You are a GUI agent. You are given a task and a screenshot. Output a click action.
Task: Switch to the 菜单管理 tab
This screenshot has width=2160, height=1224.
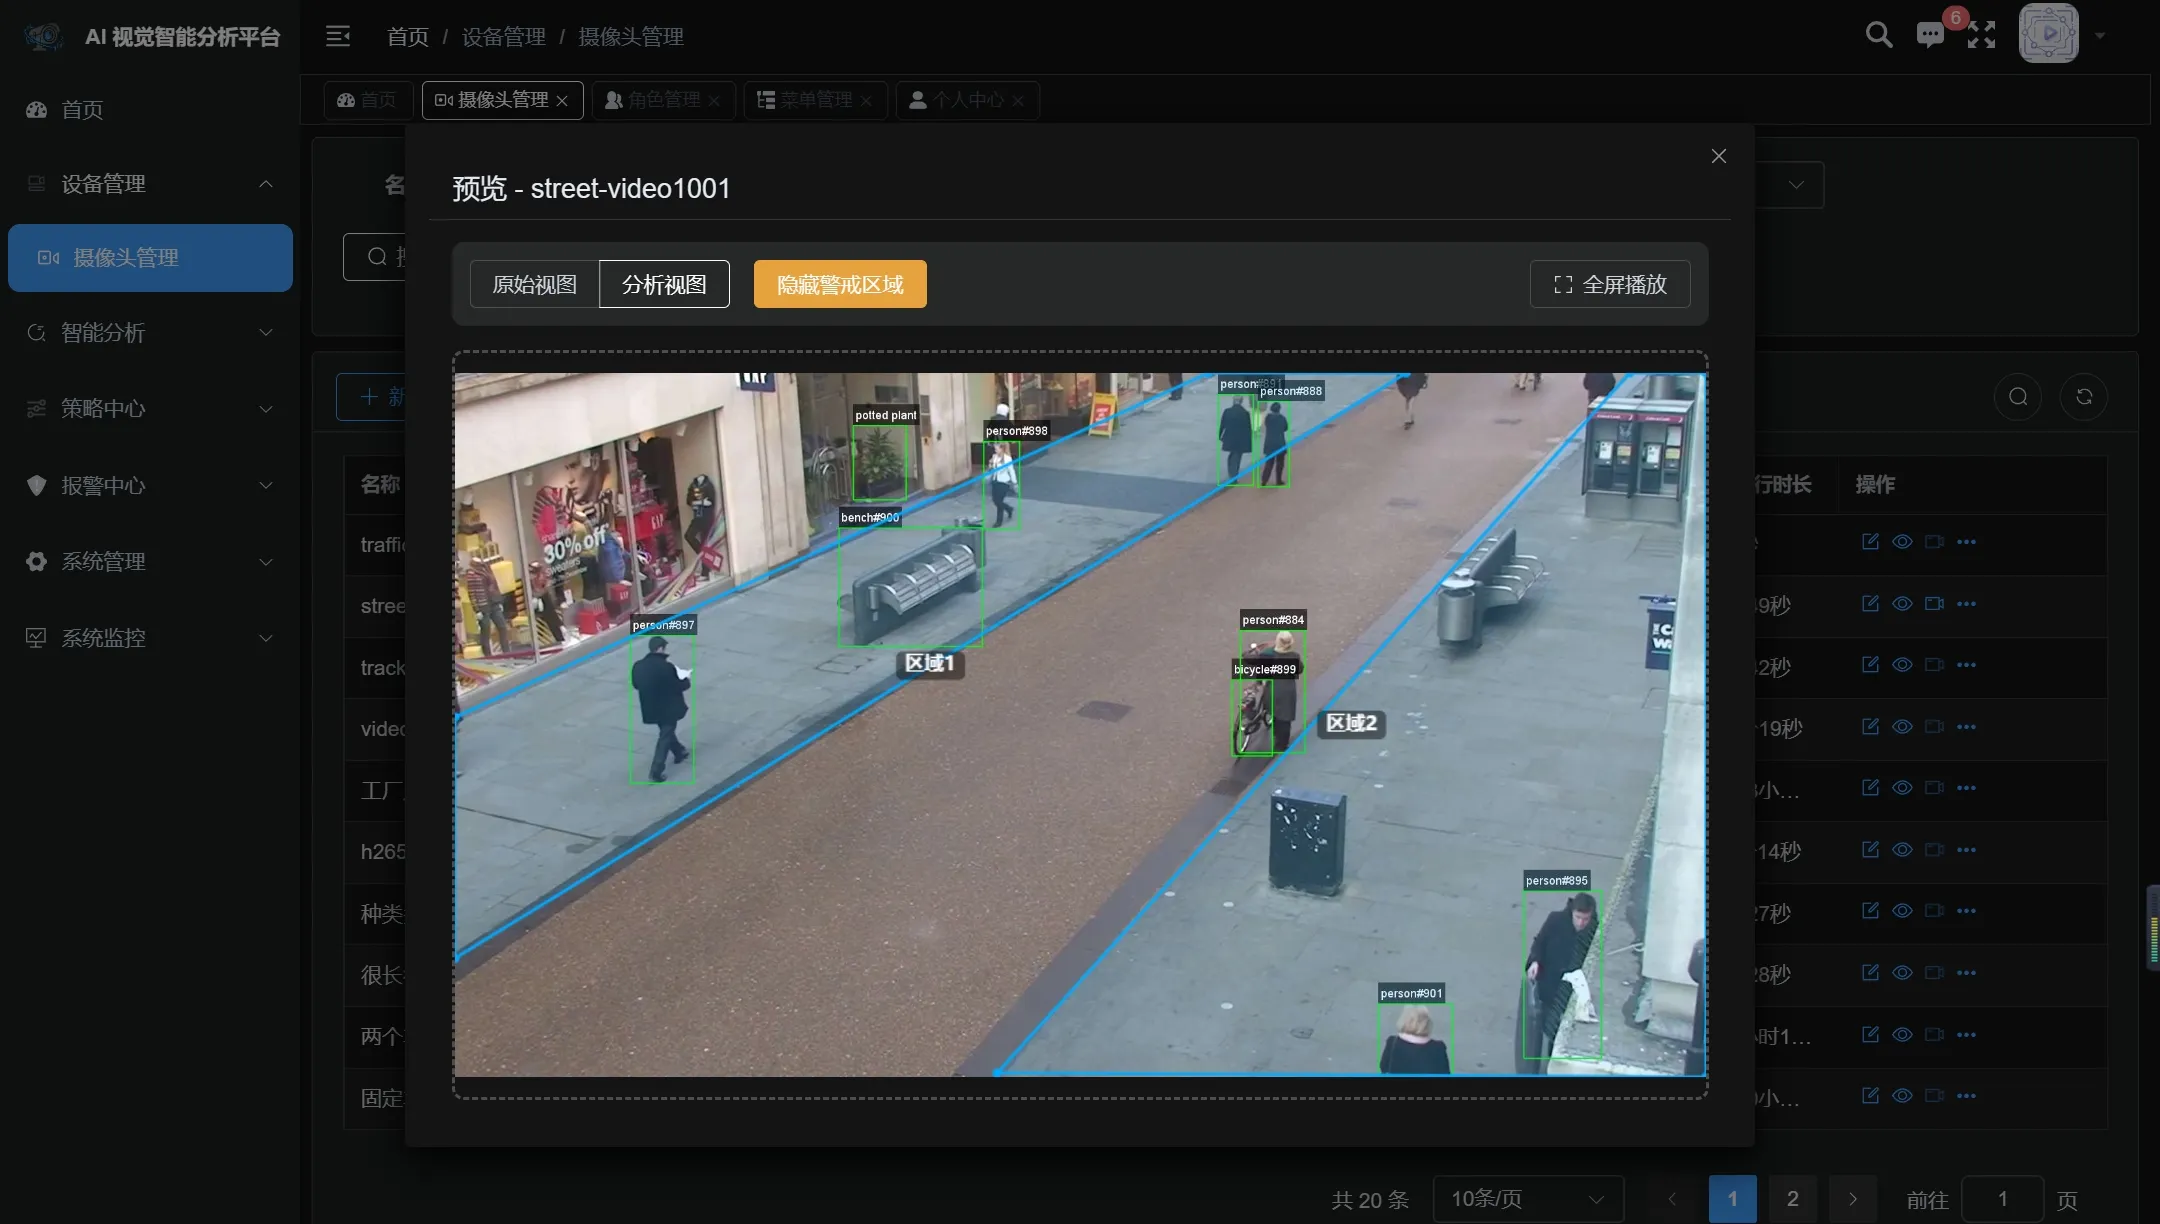[815, 100]
